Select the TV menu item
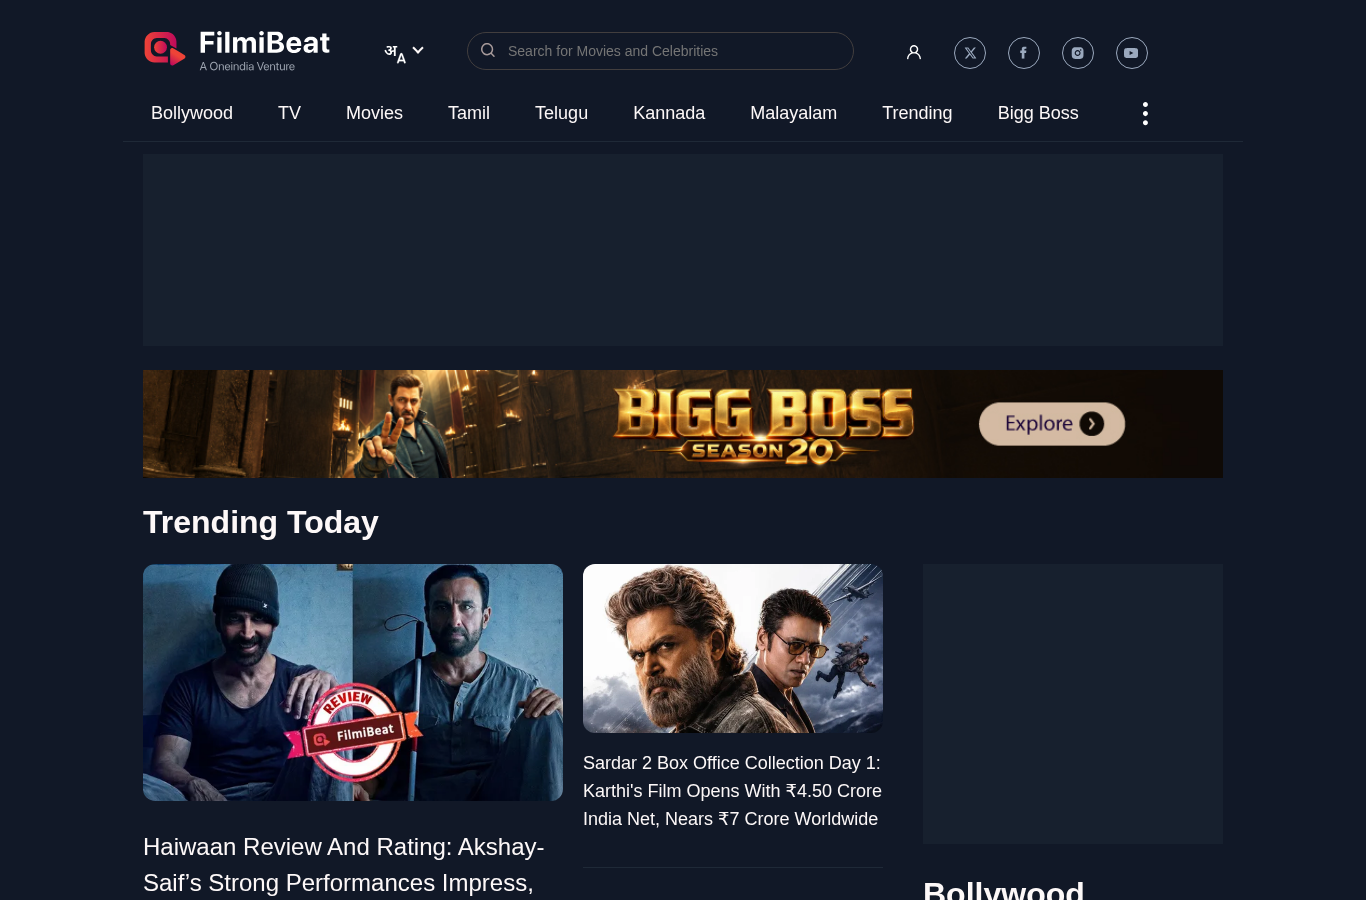Screen dimensions: 1366x900 (x=289, y=113)
